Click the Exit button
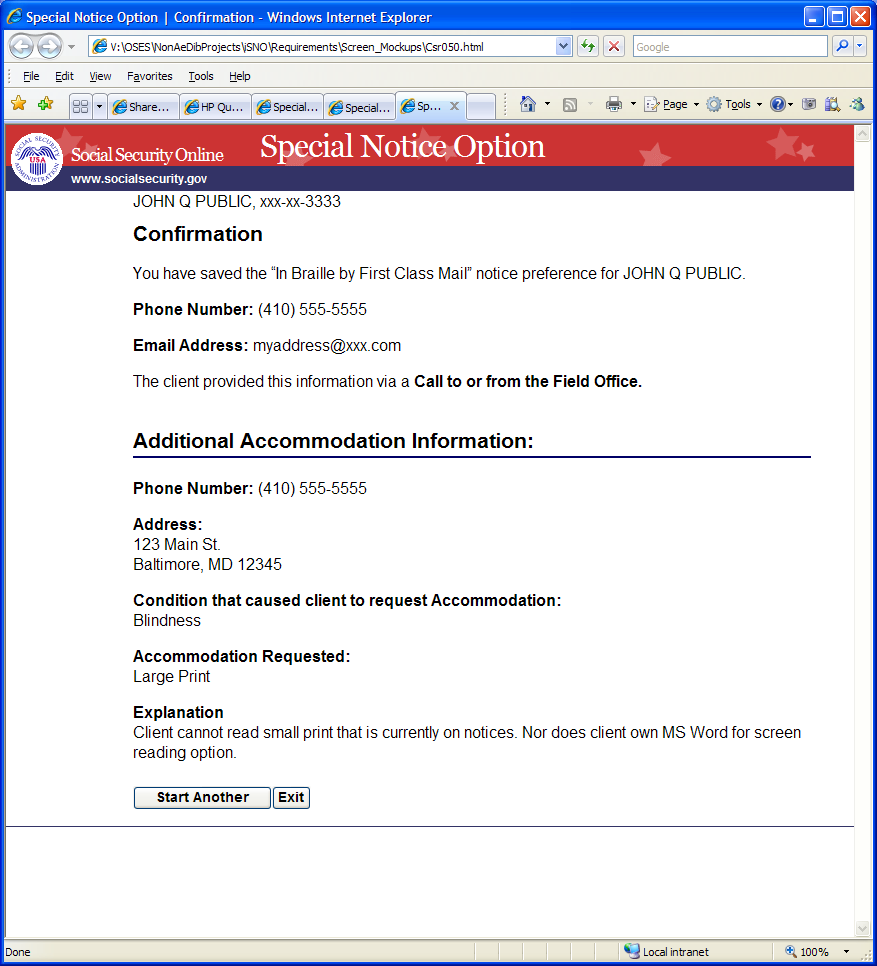The width and height of the screenshot is (877, 966). (291, 798)
